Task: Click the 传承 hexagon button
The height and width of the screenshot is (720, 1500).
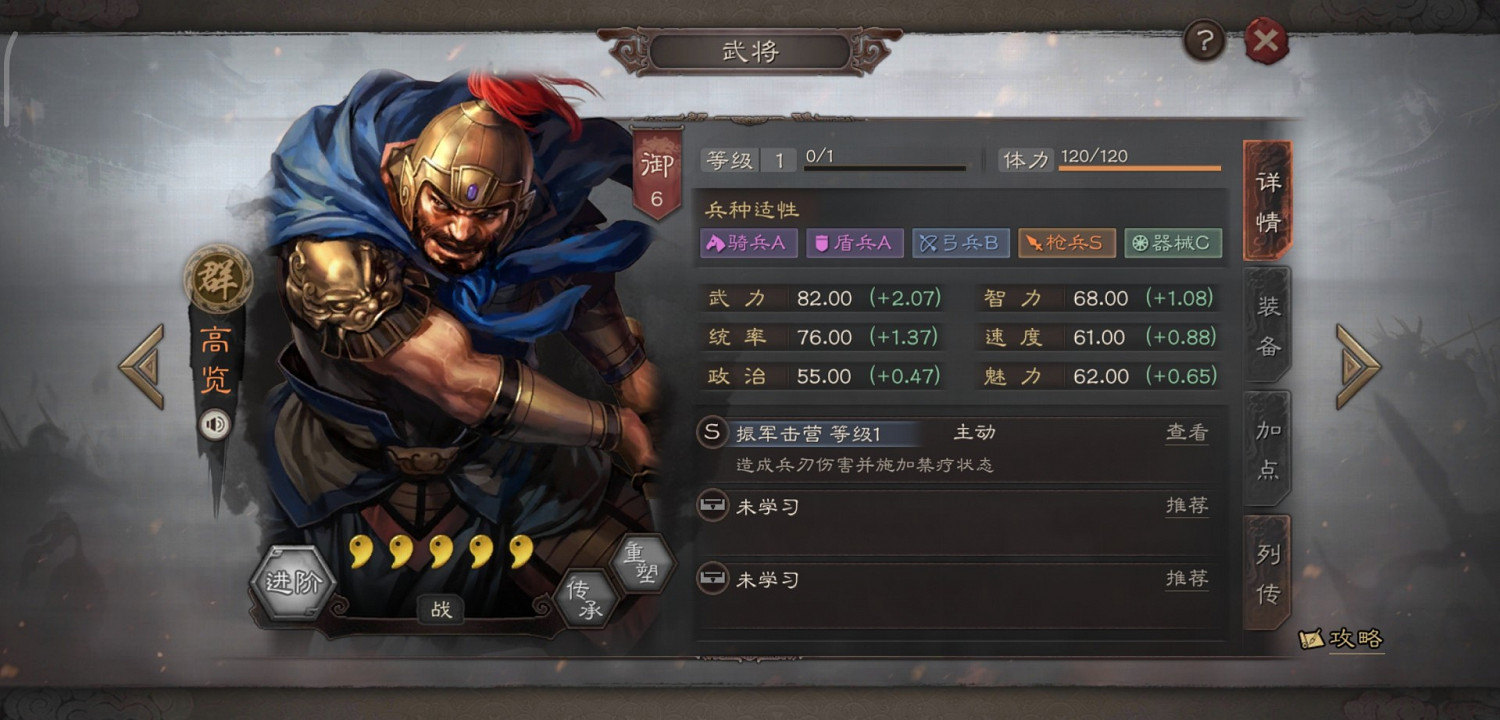Action: click(585, 597)
